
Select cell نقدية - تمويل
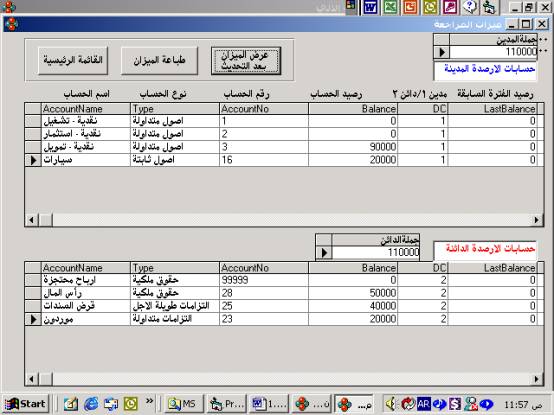click(x=86, y=147)
